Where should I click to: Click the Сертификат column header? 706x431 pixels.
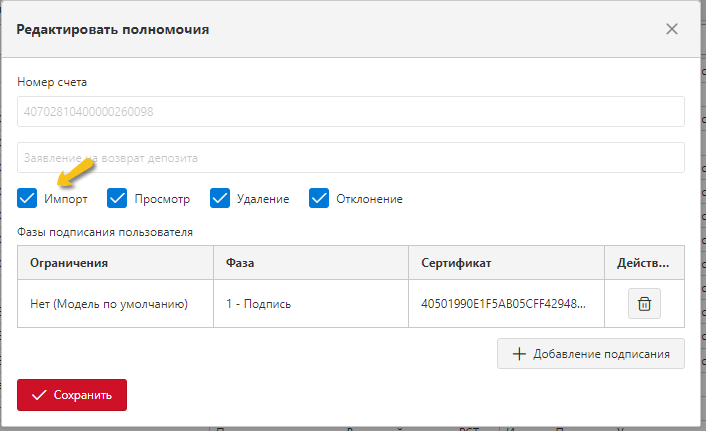tap(506, 263)
